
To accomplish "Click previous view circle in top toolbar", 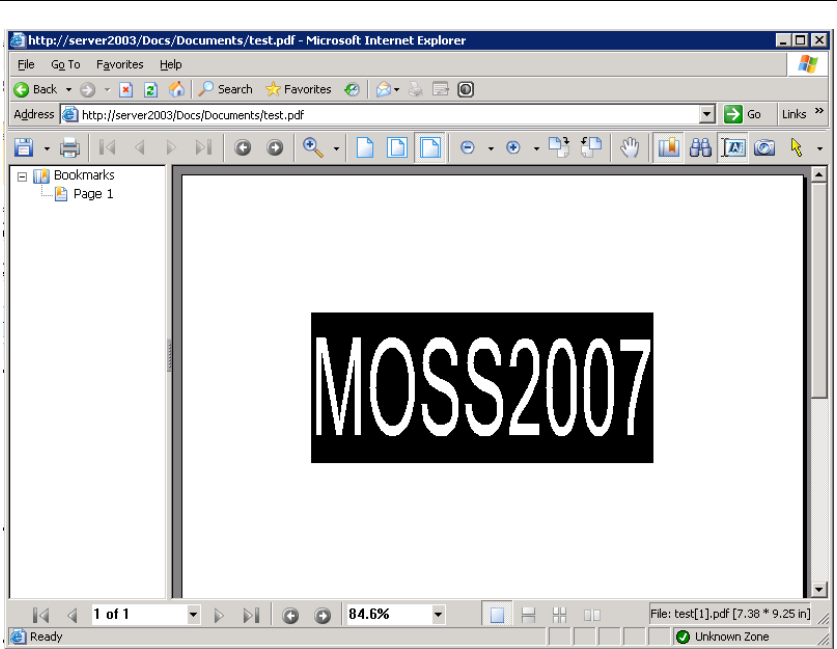I will click(x=242, y=148).
